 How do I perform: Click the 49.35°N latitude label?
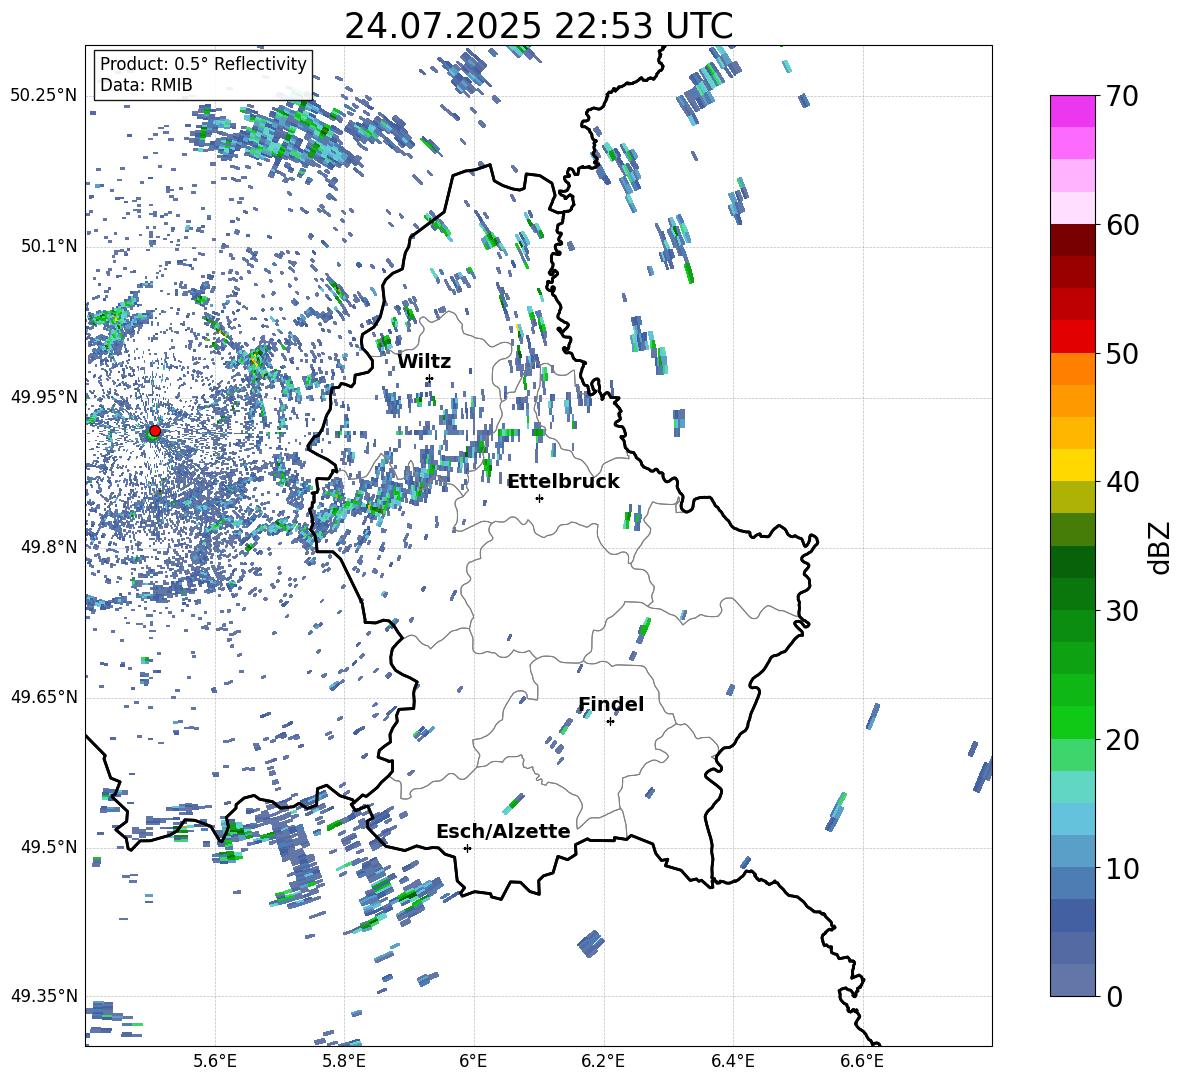[x=44, y=996]
